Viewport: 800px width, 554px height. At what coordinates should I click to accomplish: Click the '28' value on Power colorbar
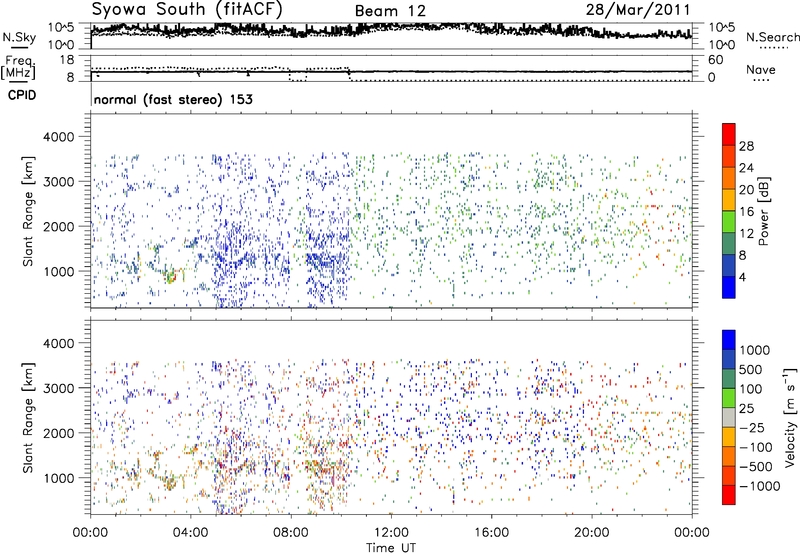click(x=746, y=146)
